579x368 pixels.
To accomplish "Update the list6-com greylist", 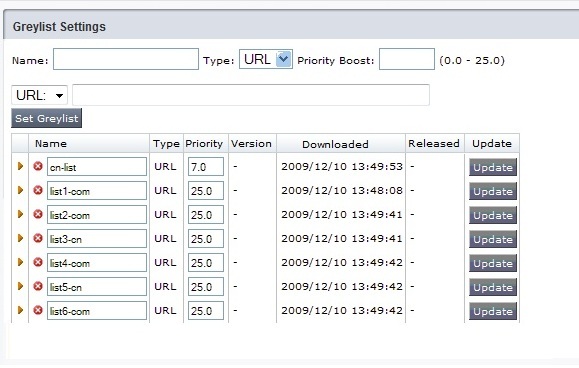I will click(493, 311).
